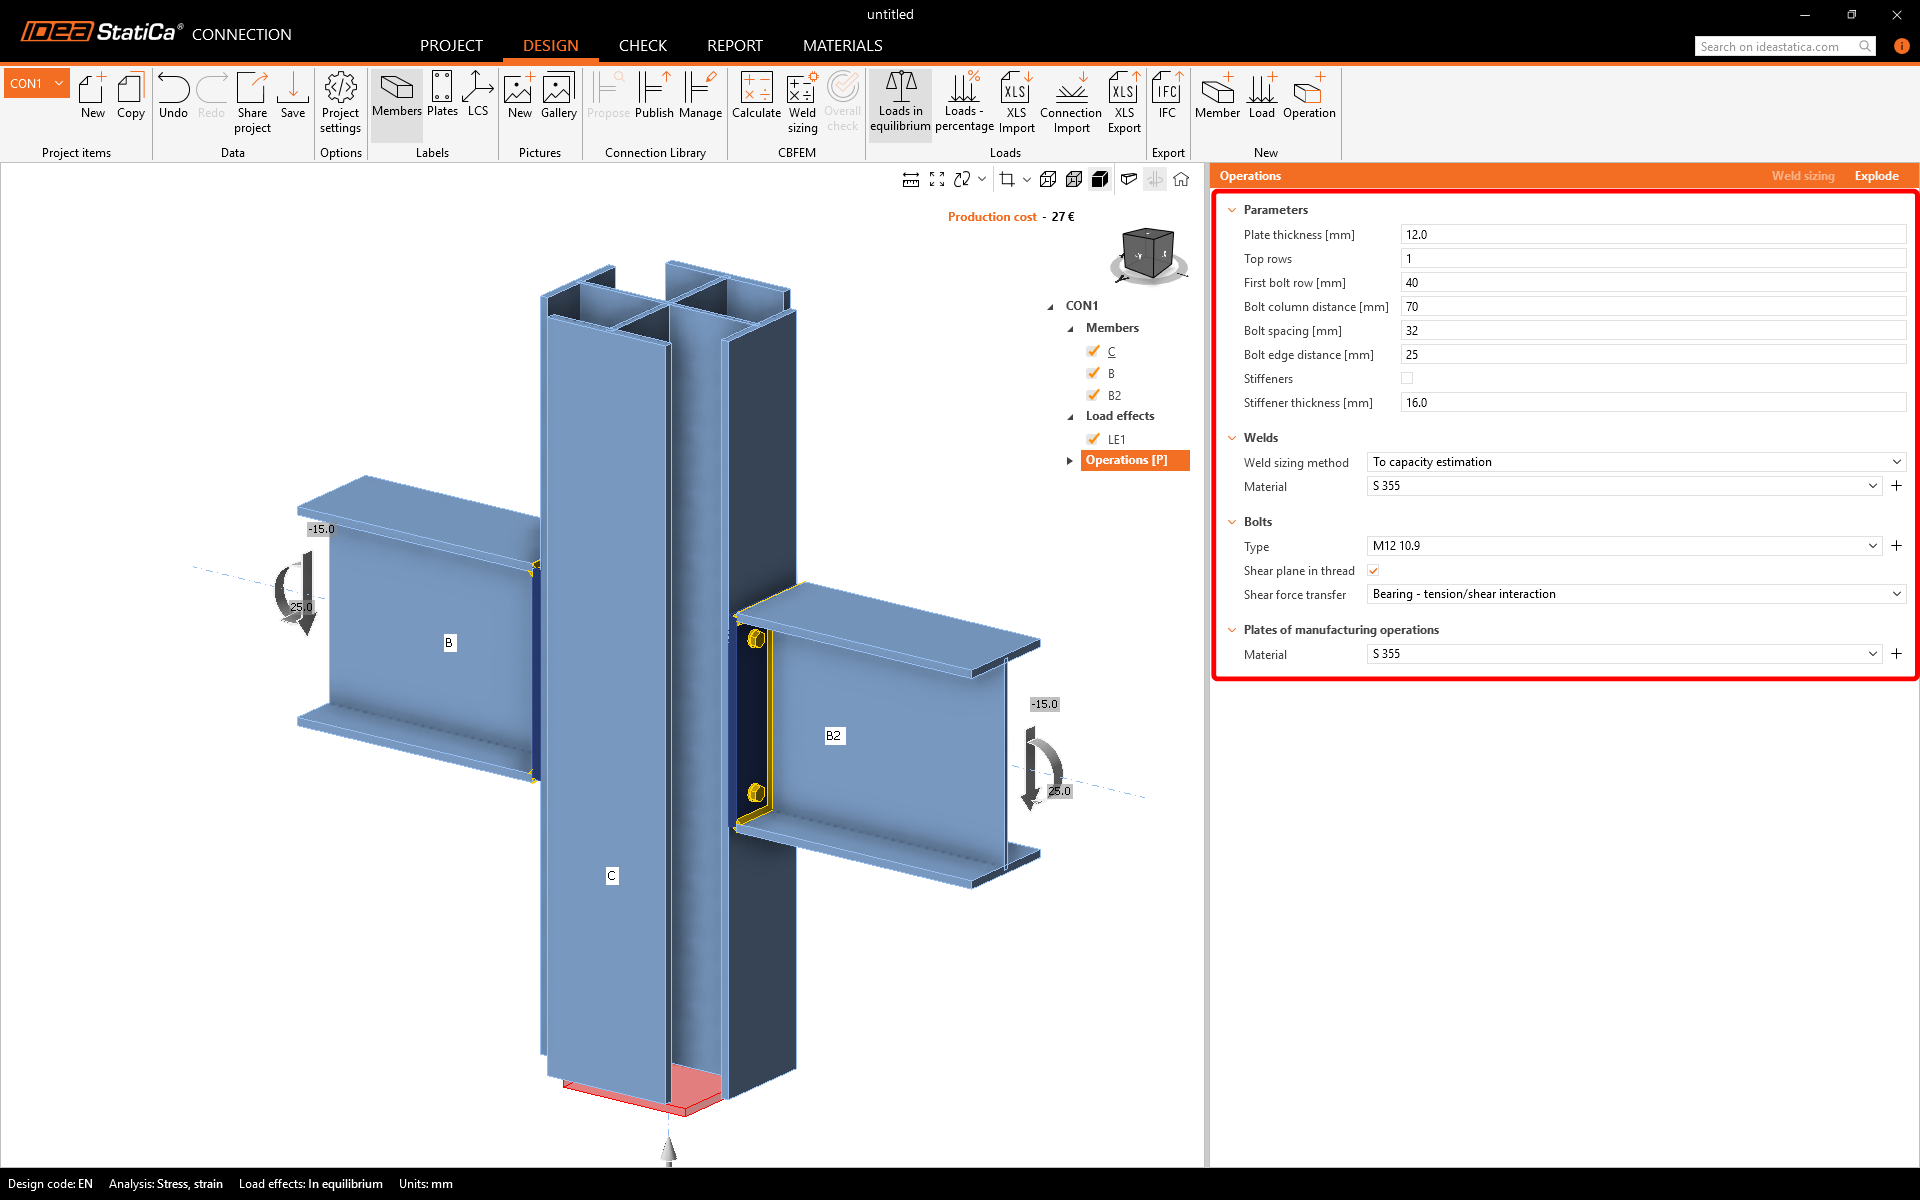The image size is (1920, 1200).
Task: Open the picture Gallery
Action: pos(558,96)
